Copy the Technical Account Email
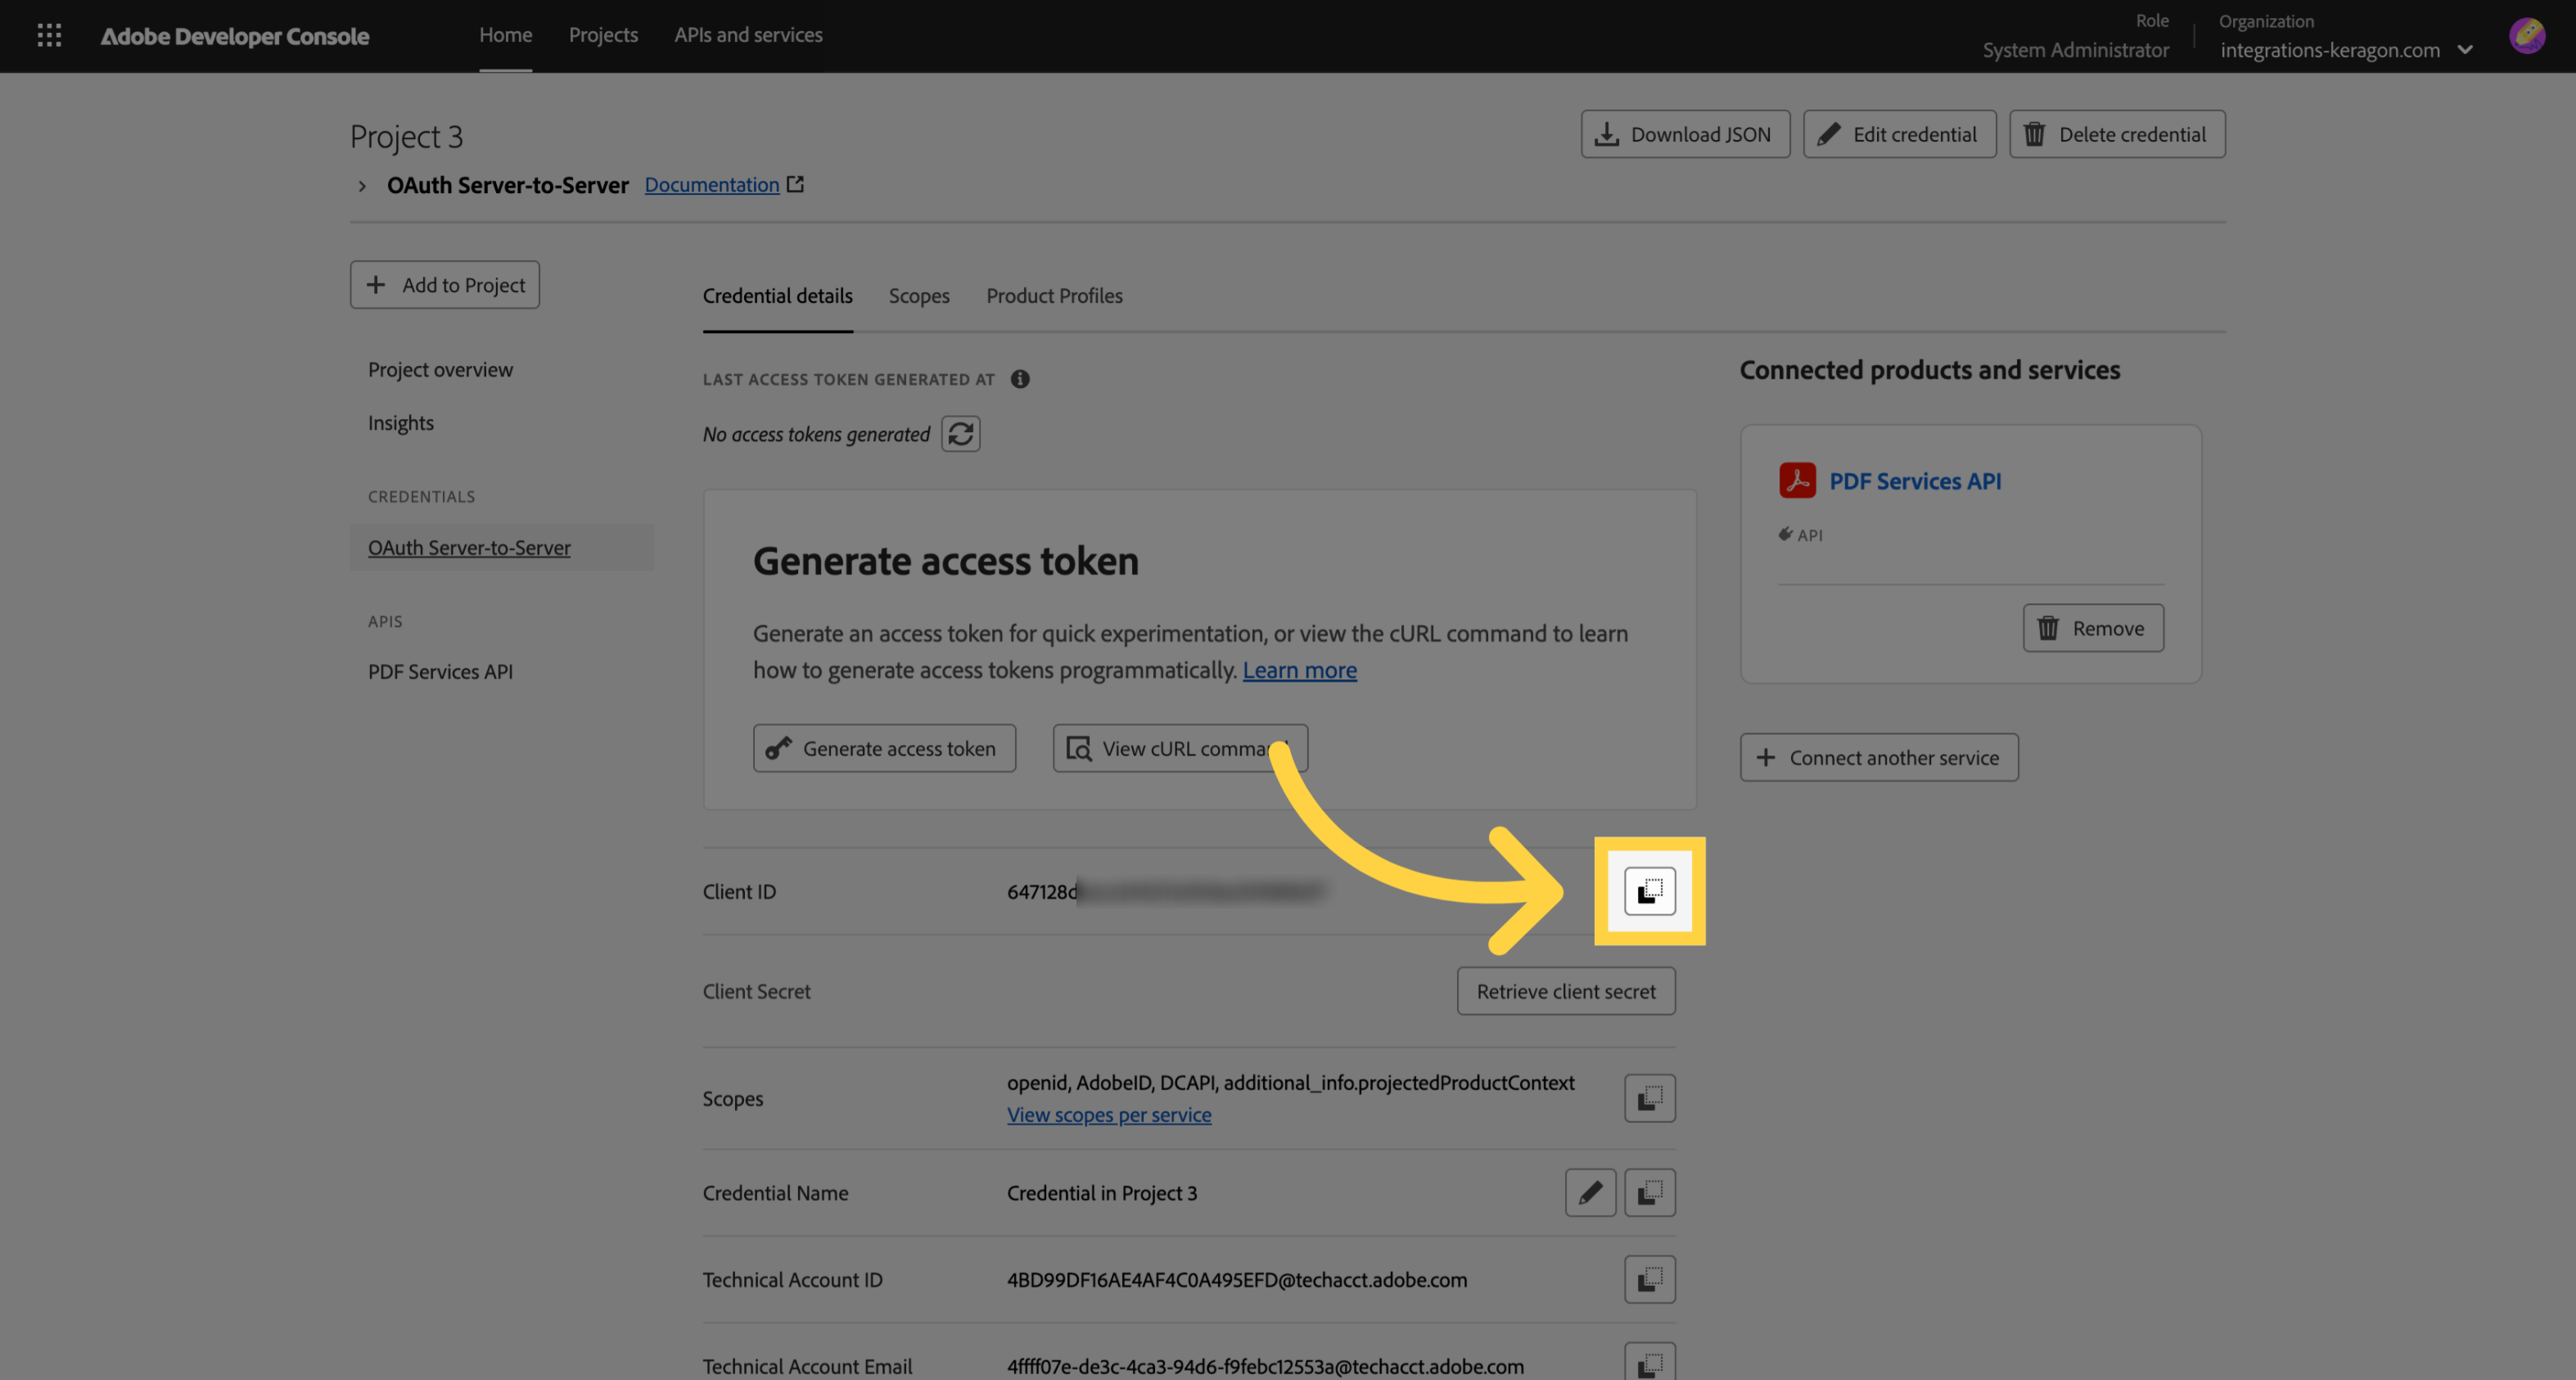This screenshot has height=1380, width=2576. click(1649, 1362)
